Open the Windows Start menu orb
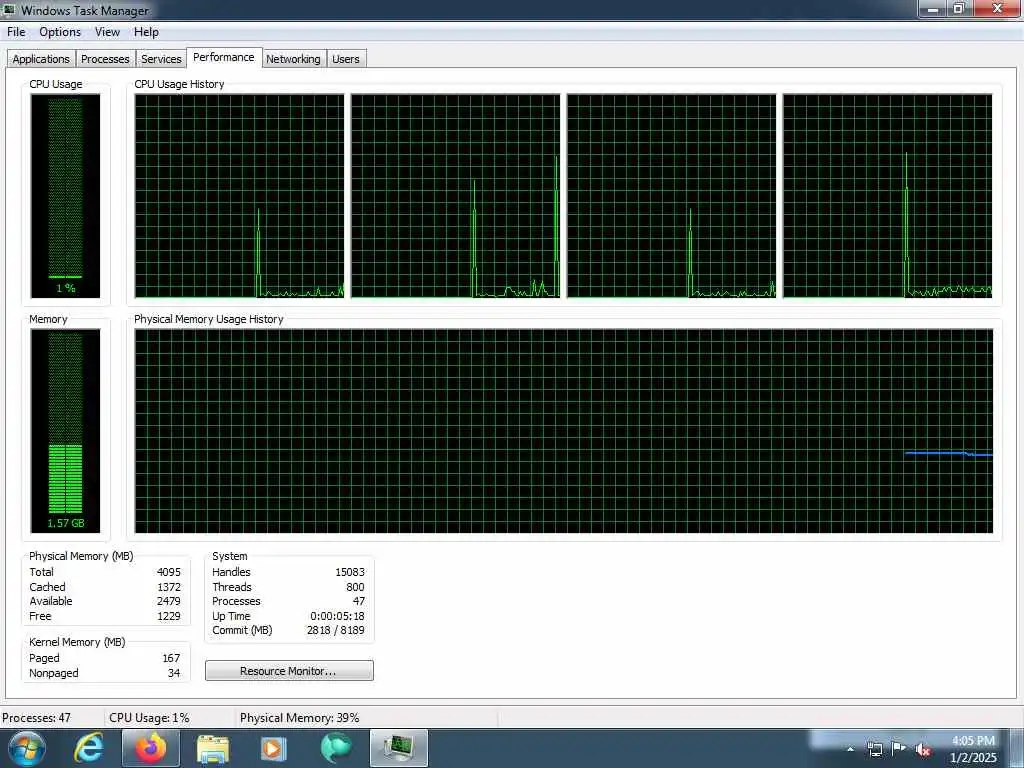 click(x=26, y=748)
